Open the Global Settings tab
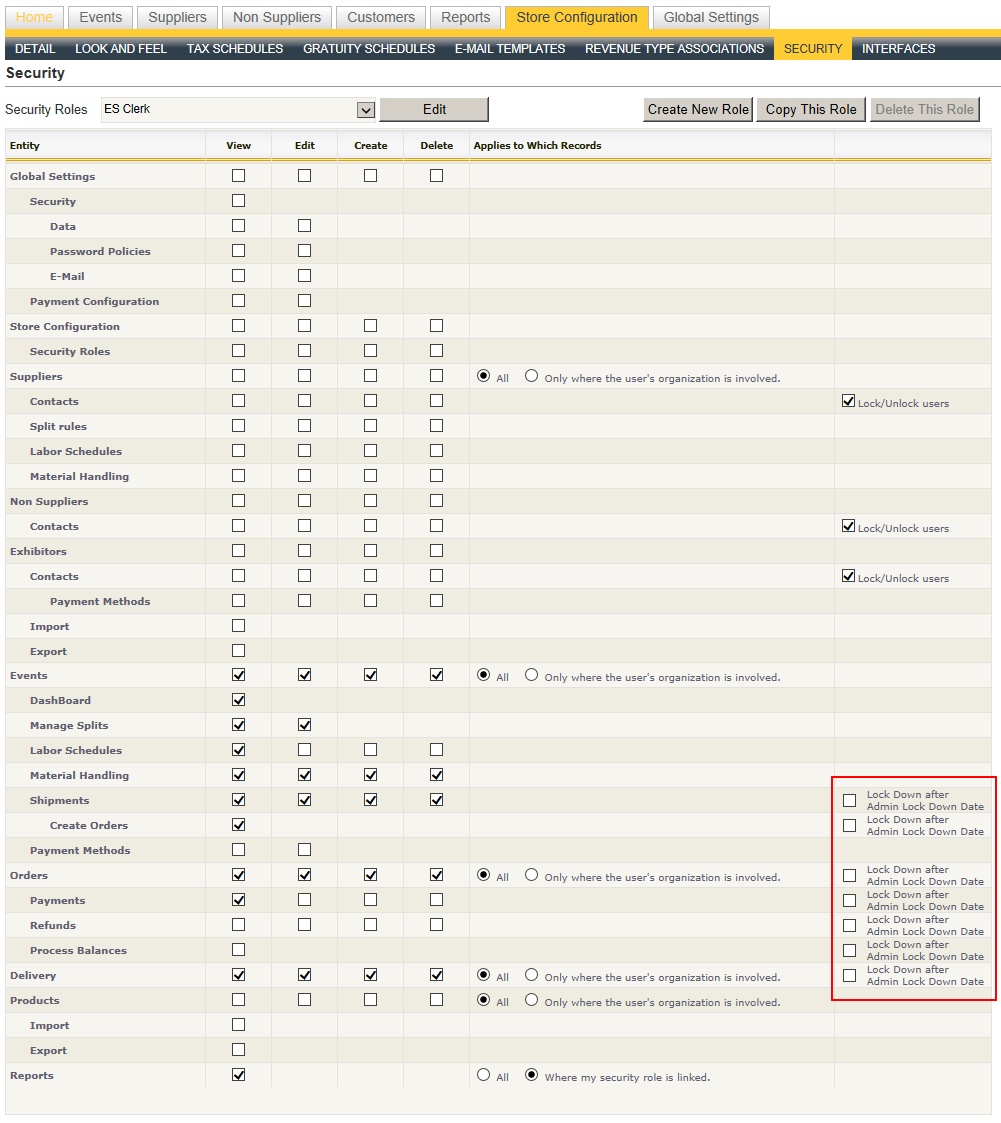Viewport: 1001px width, 1123px height. pyautogui.click(x=711, y=17)
